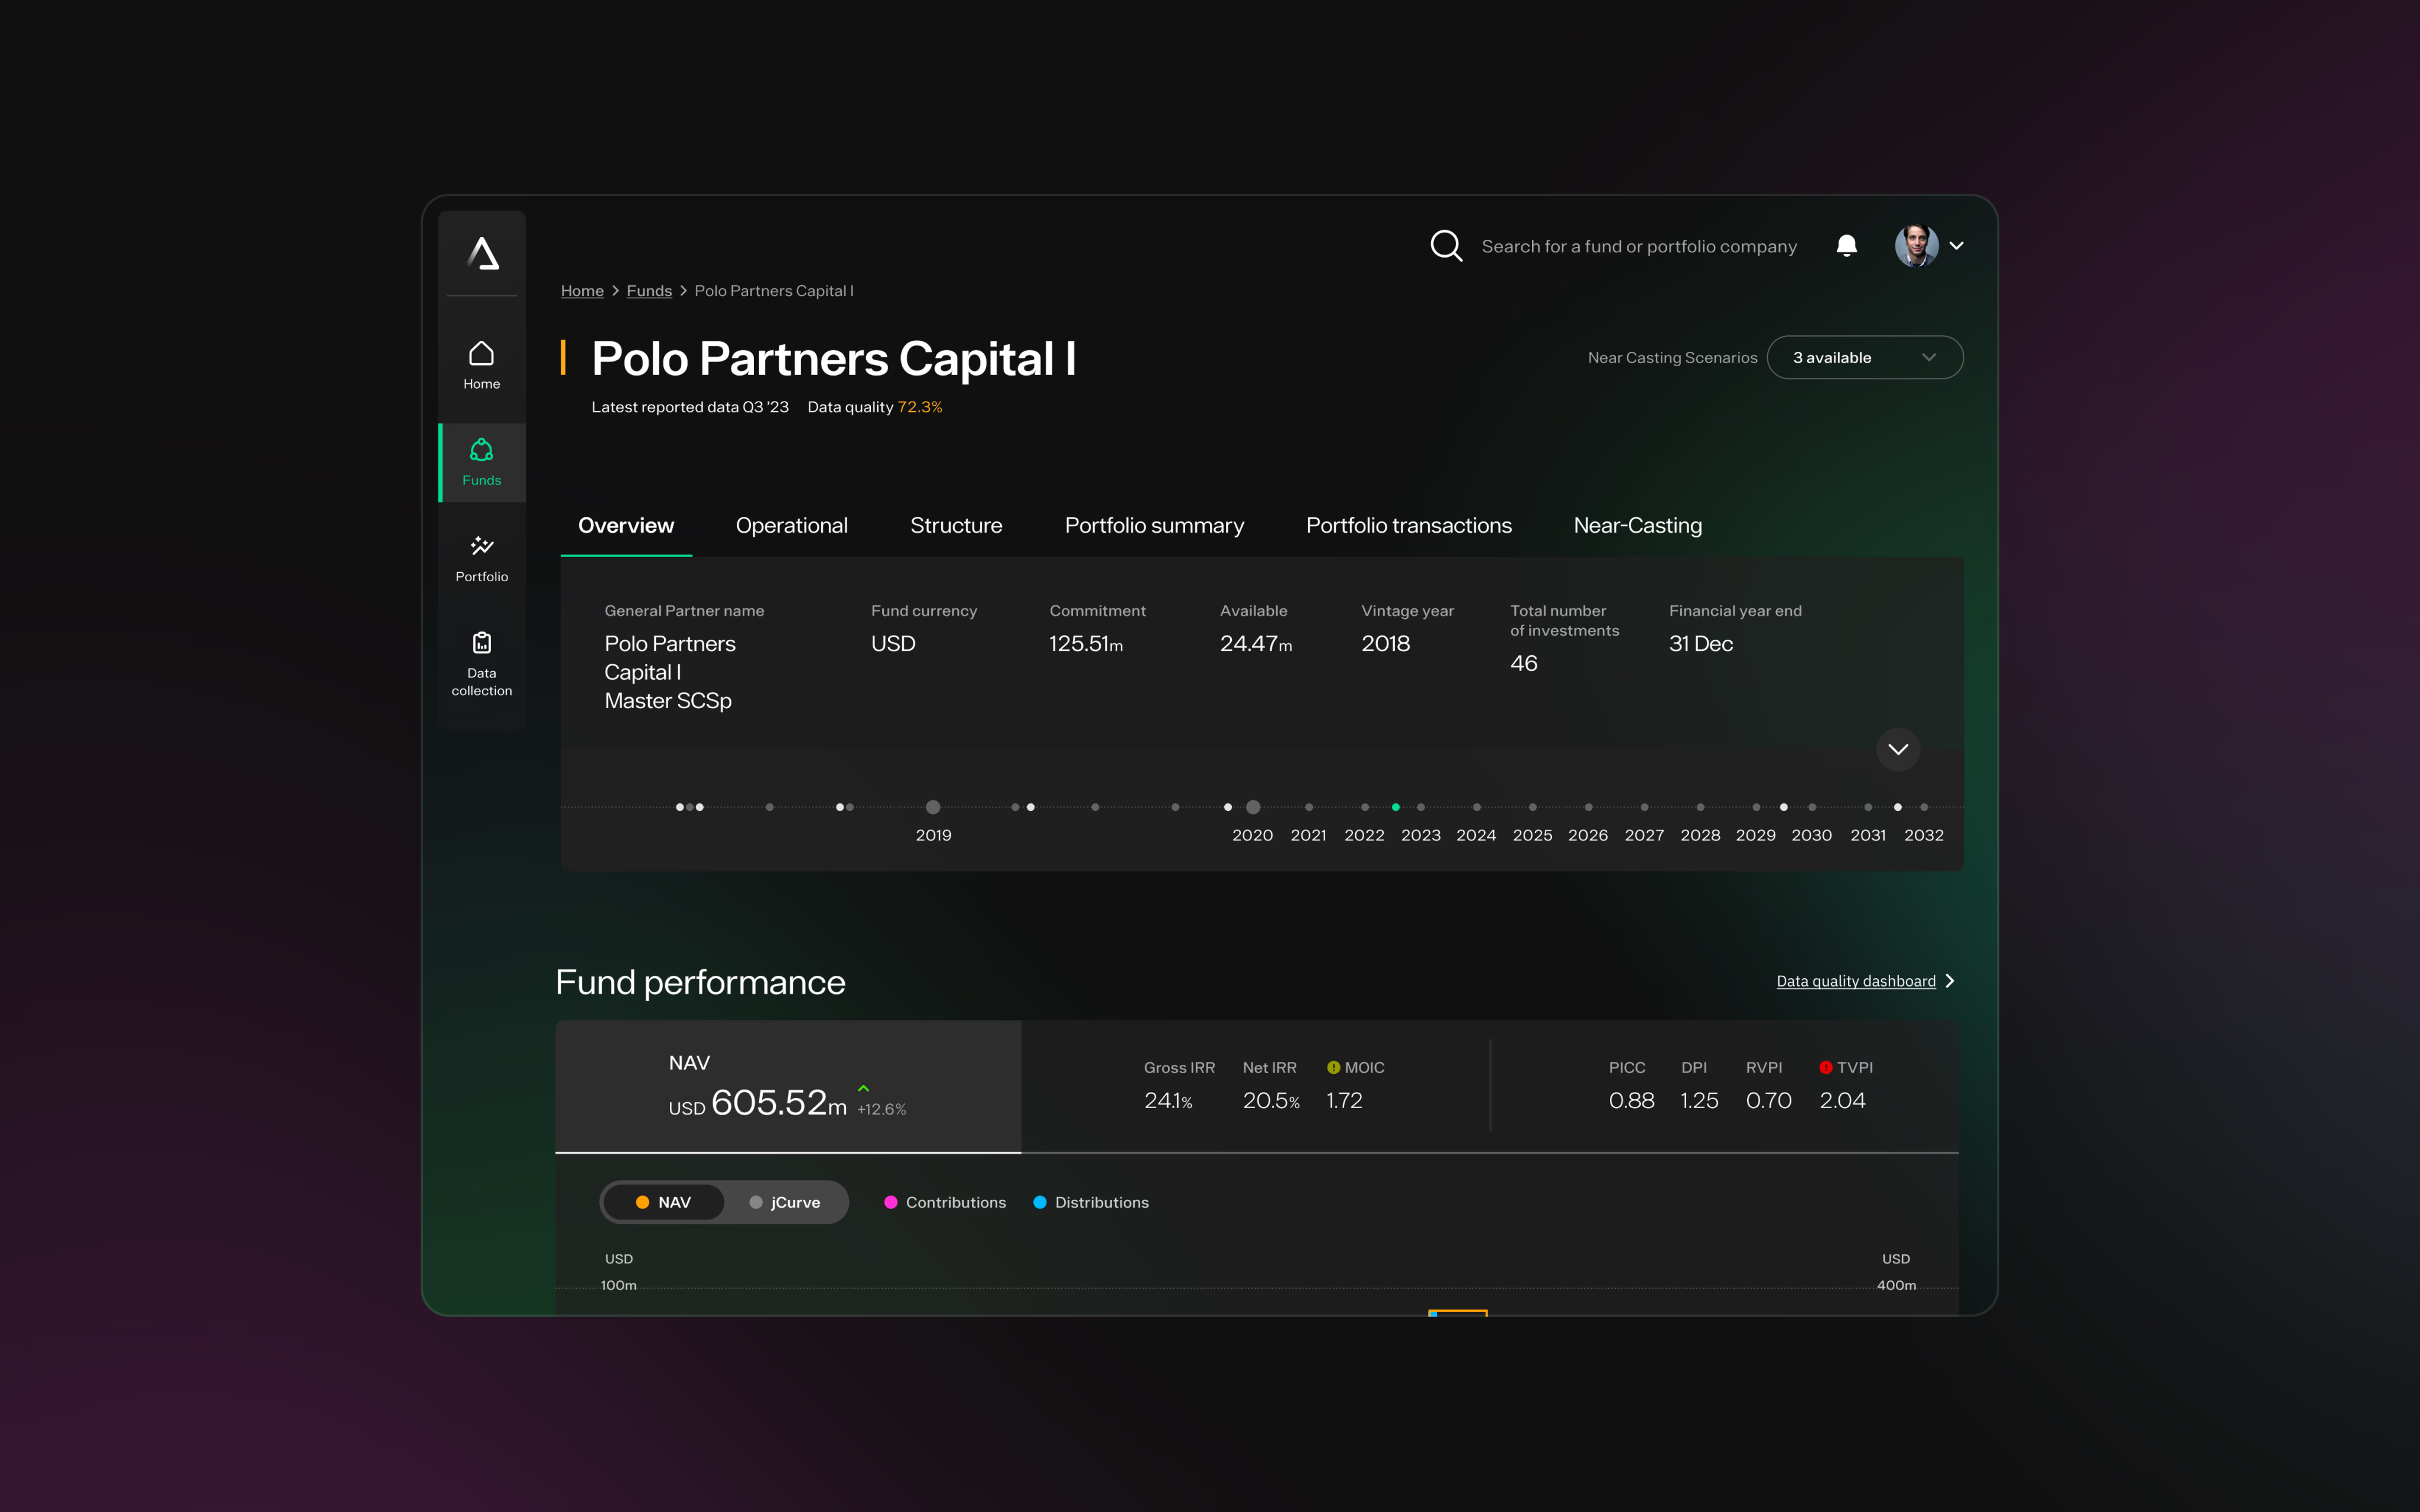The height and width of the screenshot is (1512, 2420).
Task: Open the Data quality dashboard link
Action: [1856, 981]
